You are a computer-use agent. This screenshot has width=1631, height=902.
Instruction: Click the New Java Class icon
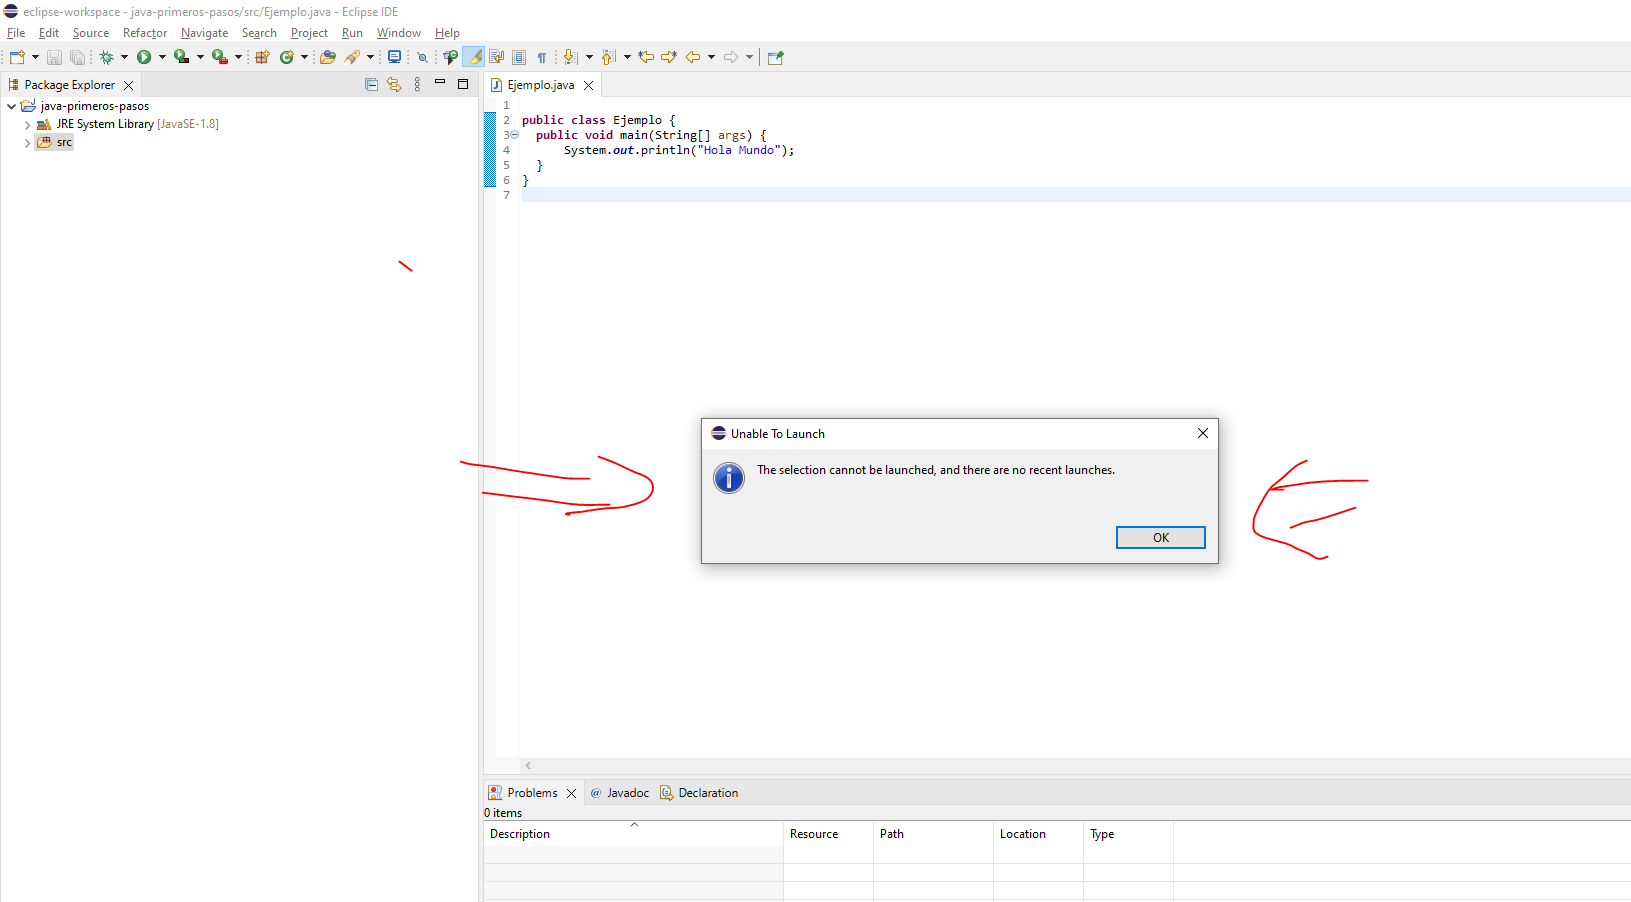tap(287, 57)
